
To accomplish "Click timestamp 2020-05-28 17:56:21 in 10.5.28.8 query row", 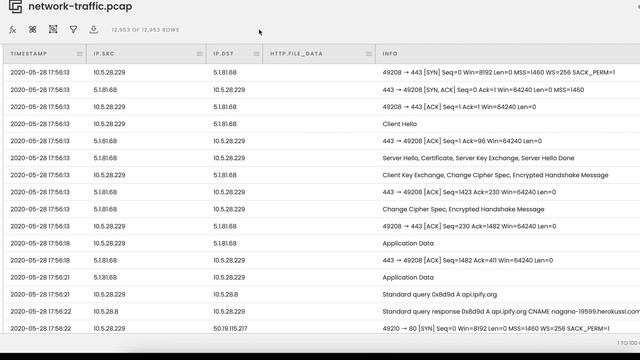I will coord(40,295).
